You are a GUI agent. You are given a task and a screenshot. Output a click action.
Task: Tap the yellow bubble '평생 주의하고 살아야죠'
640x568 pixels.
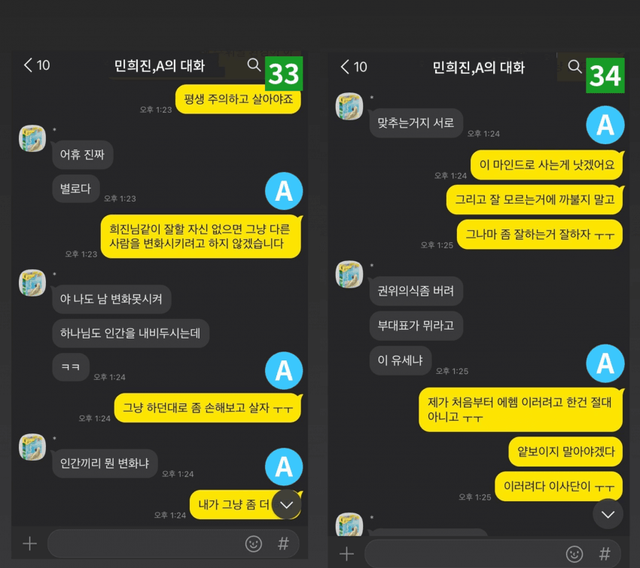click(238, 99)
